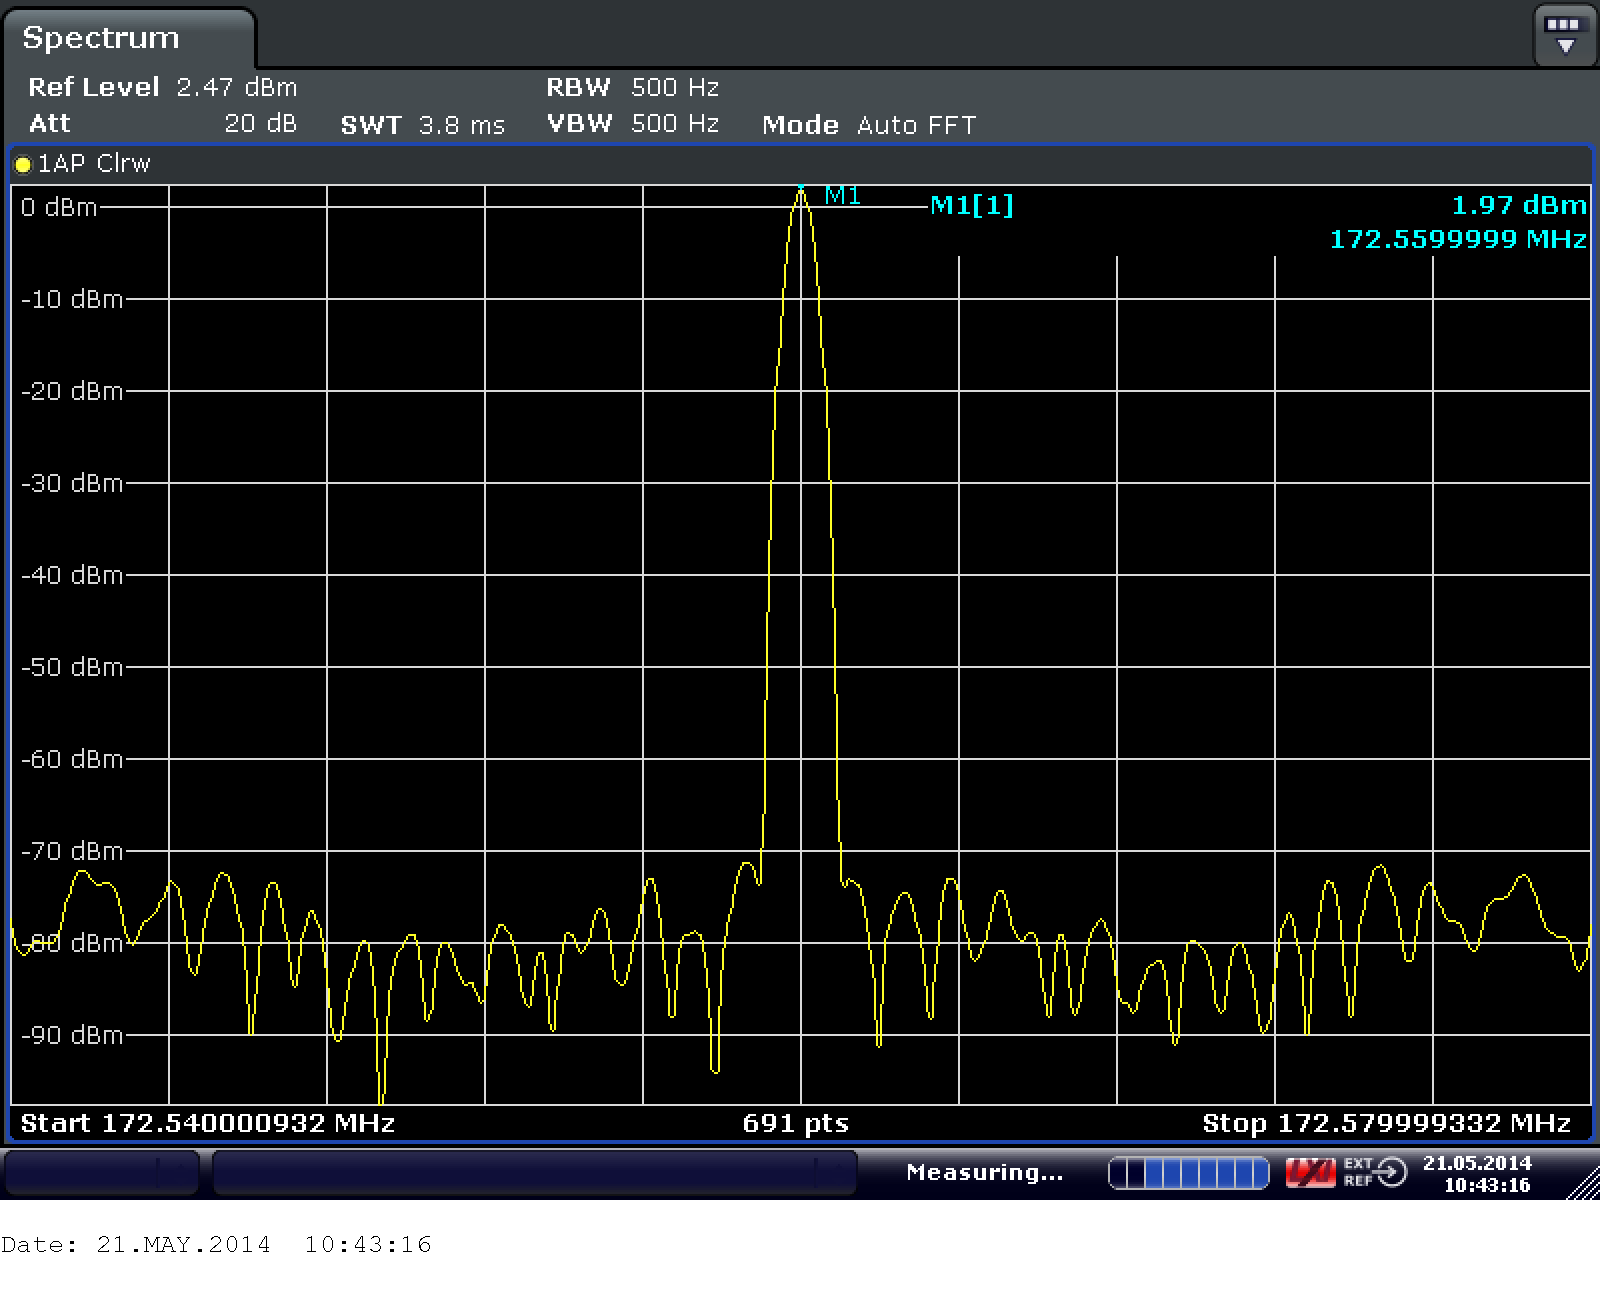Click the date and time 21.05.2014 display
The image size is (1600, 1292).
[x=1477, y=1174]
